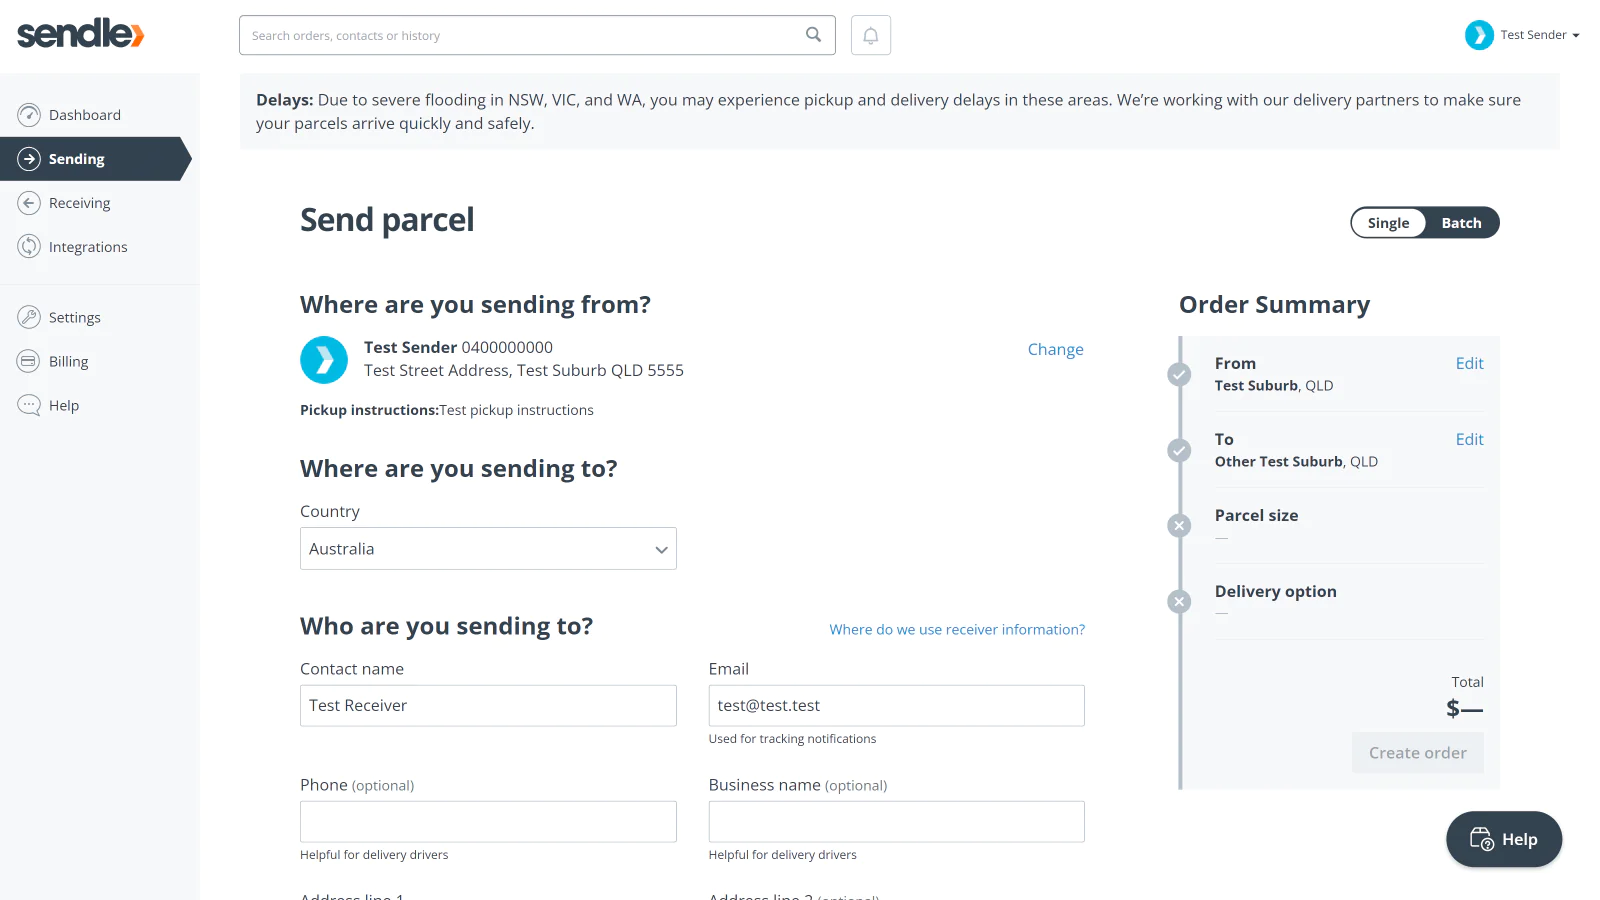Click the Sendle logo
This screenshot has width=1600, height=900.
(x=80, y=34)
